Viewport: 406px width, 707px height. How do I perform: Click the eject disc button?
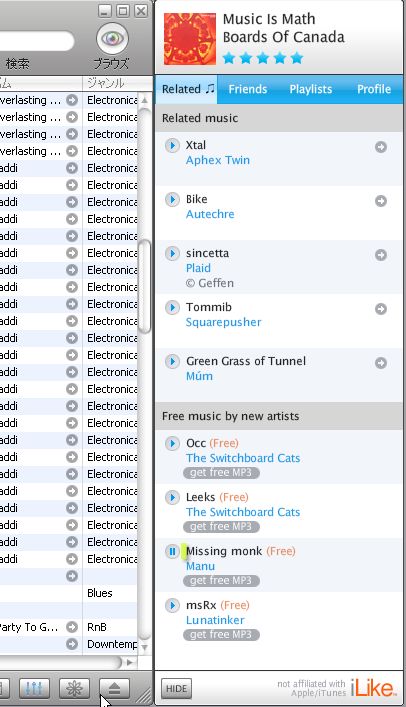(x=114, y=688)
